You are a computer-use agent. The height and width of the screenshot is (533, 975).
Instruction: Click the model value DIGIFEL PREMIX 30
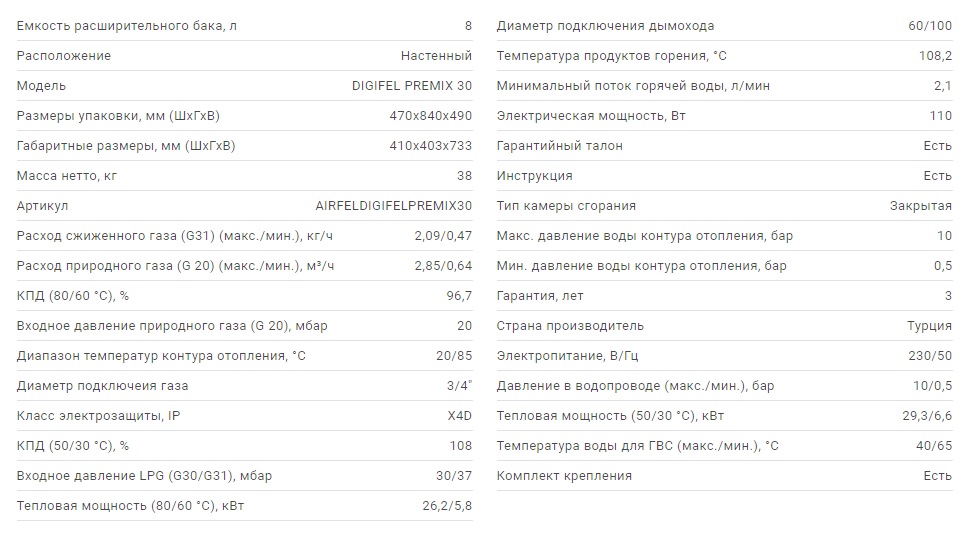click(x=411, y=86)
